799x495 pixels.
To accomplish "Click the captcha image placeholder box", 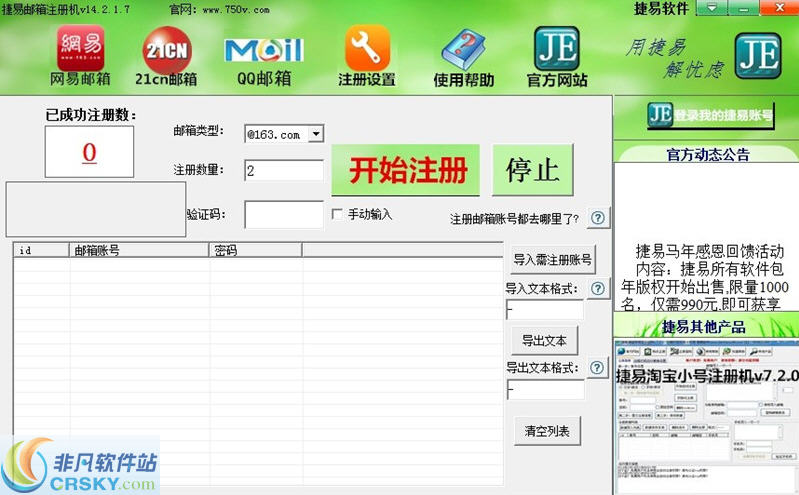I will coord(96,209).
